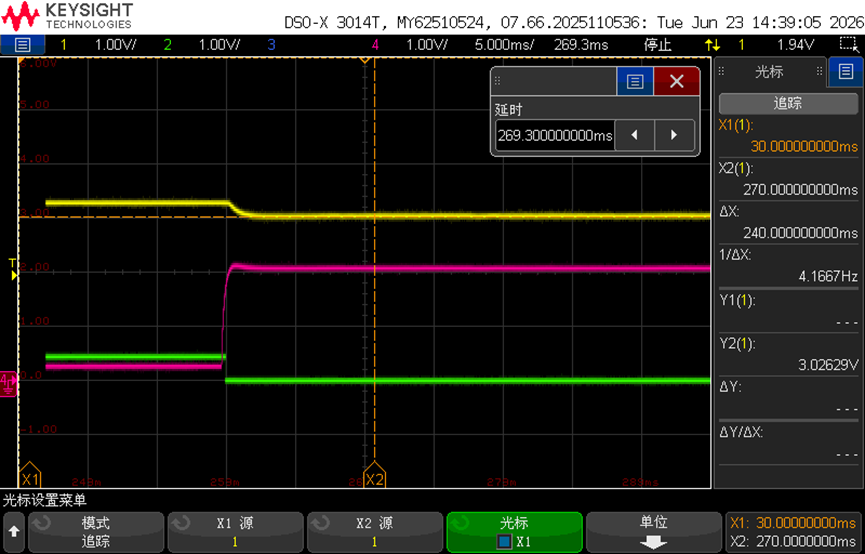The width and height of the screenshot is (865, 554).
Task: Open the X1 源 source softkey
Action: tap(236, 532)
